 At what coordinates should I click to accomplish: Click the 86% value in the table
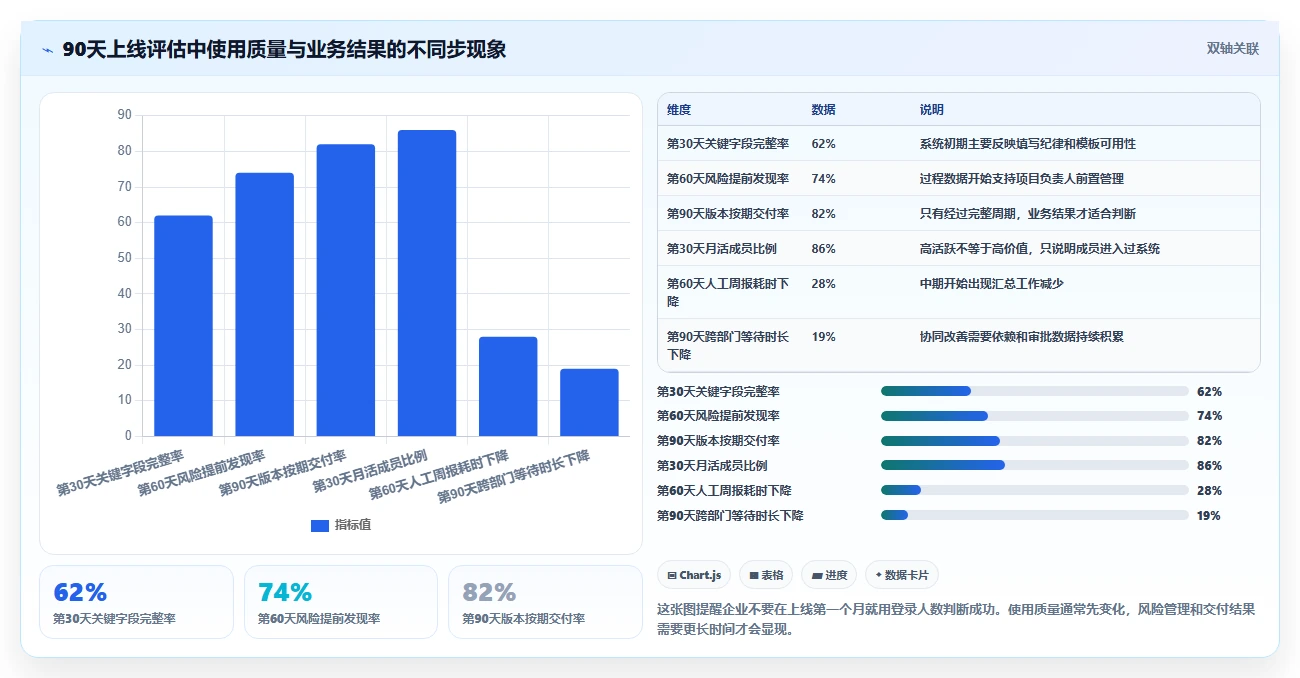point(824,249)
